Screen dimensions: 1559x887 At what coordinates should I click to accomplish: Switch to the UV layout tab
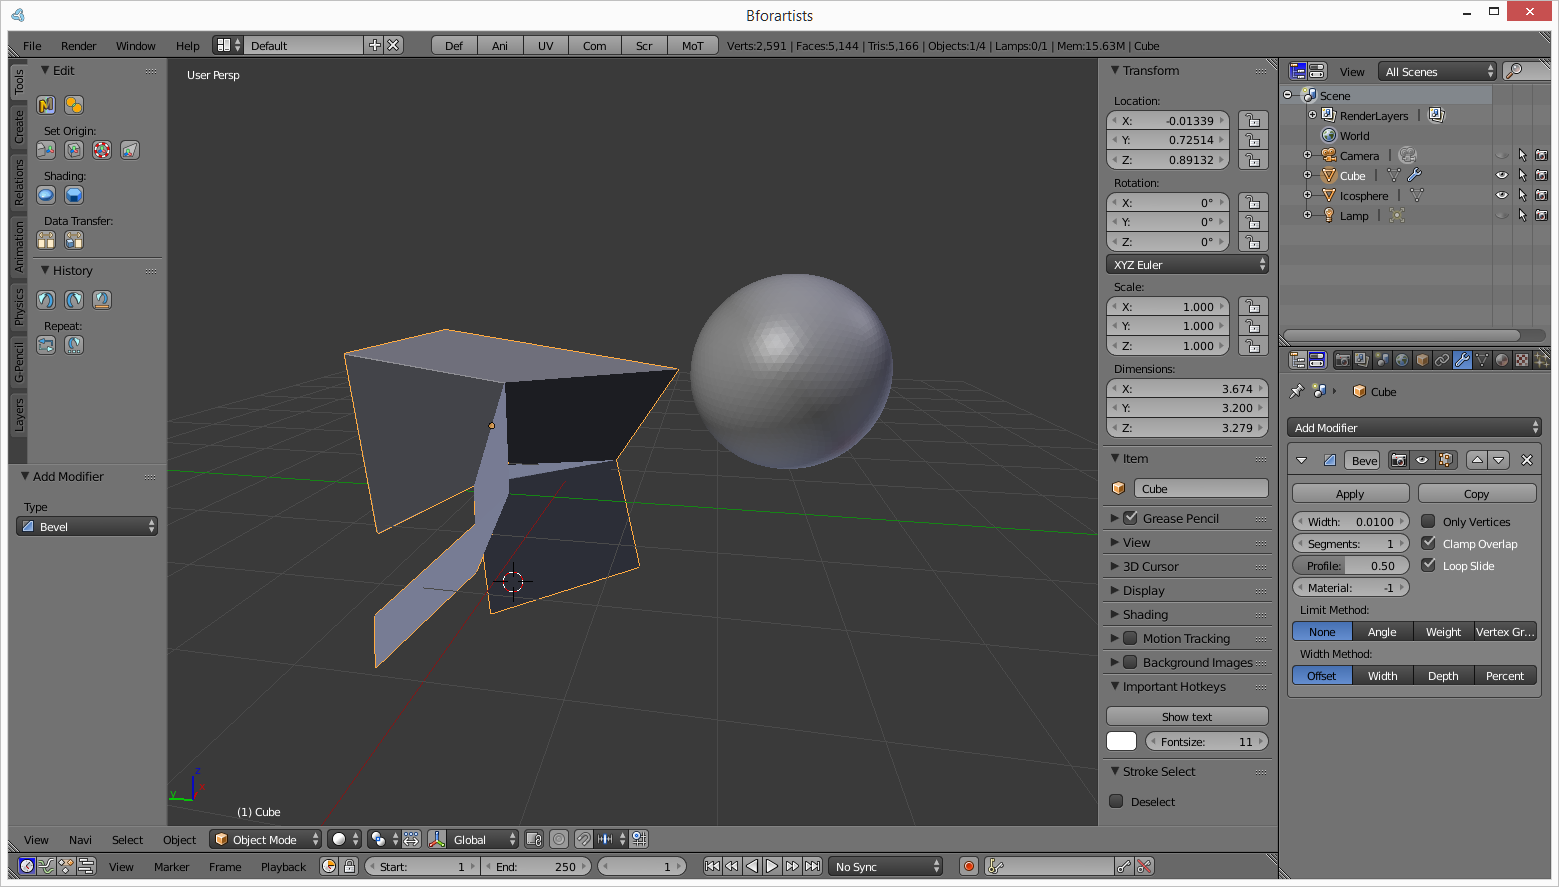point(546,45)
